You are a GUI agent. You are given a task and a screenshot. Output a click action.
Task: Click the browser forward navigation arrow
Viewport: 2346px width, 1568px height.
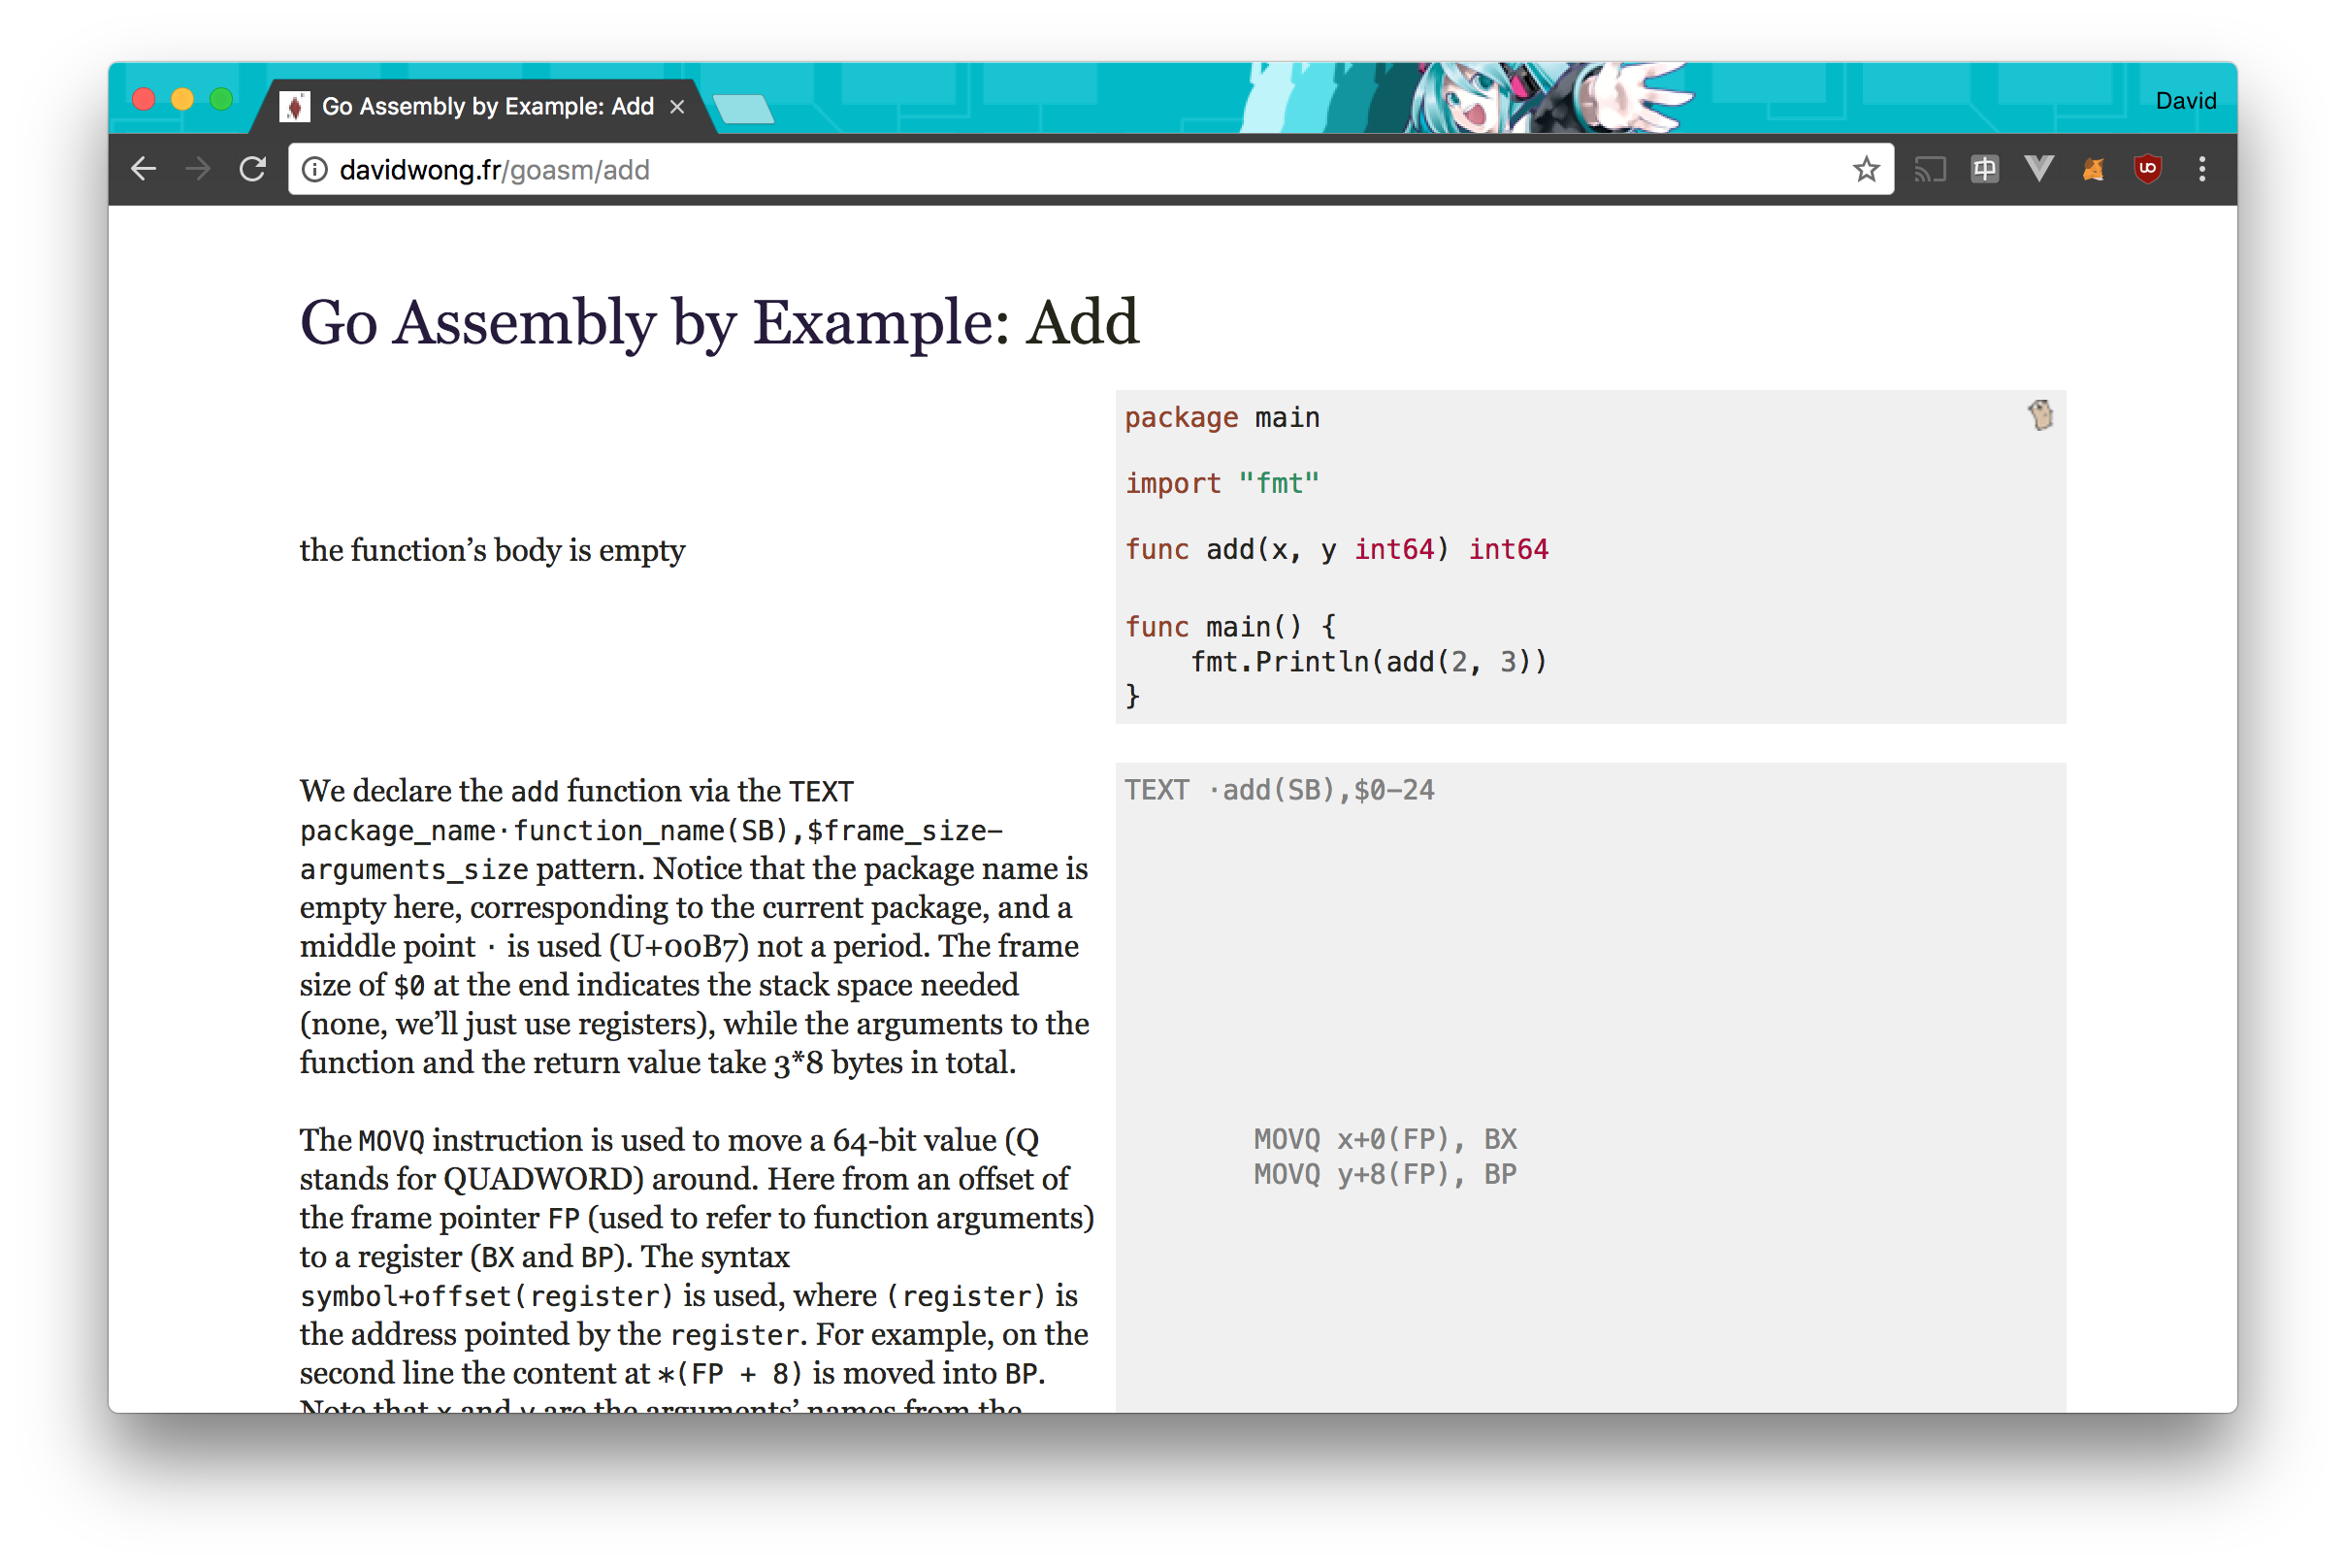200,170
